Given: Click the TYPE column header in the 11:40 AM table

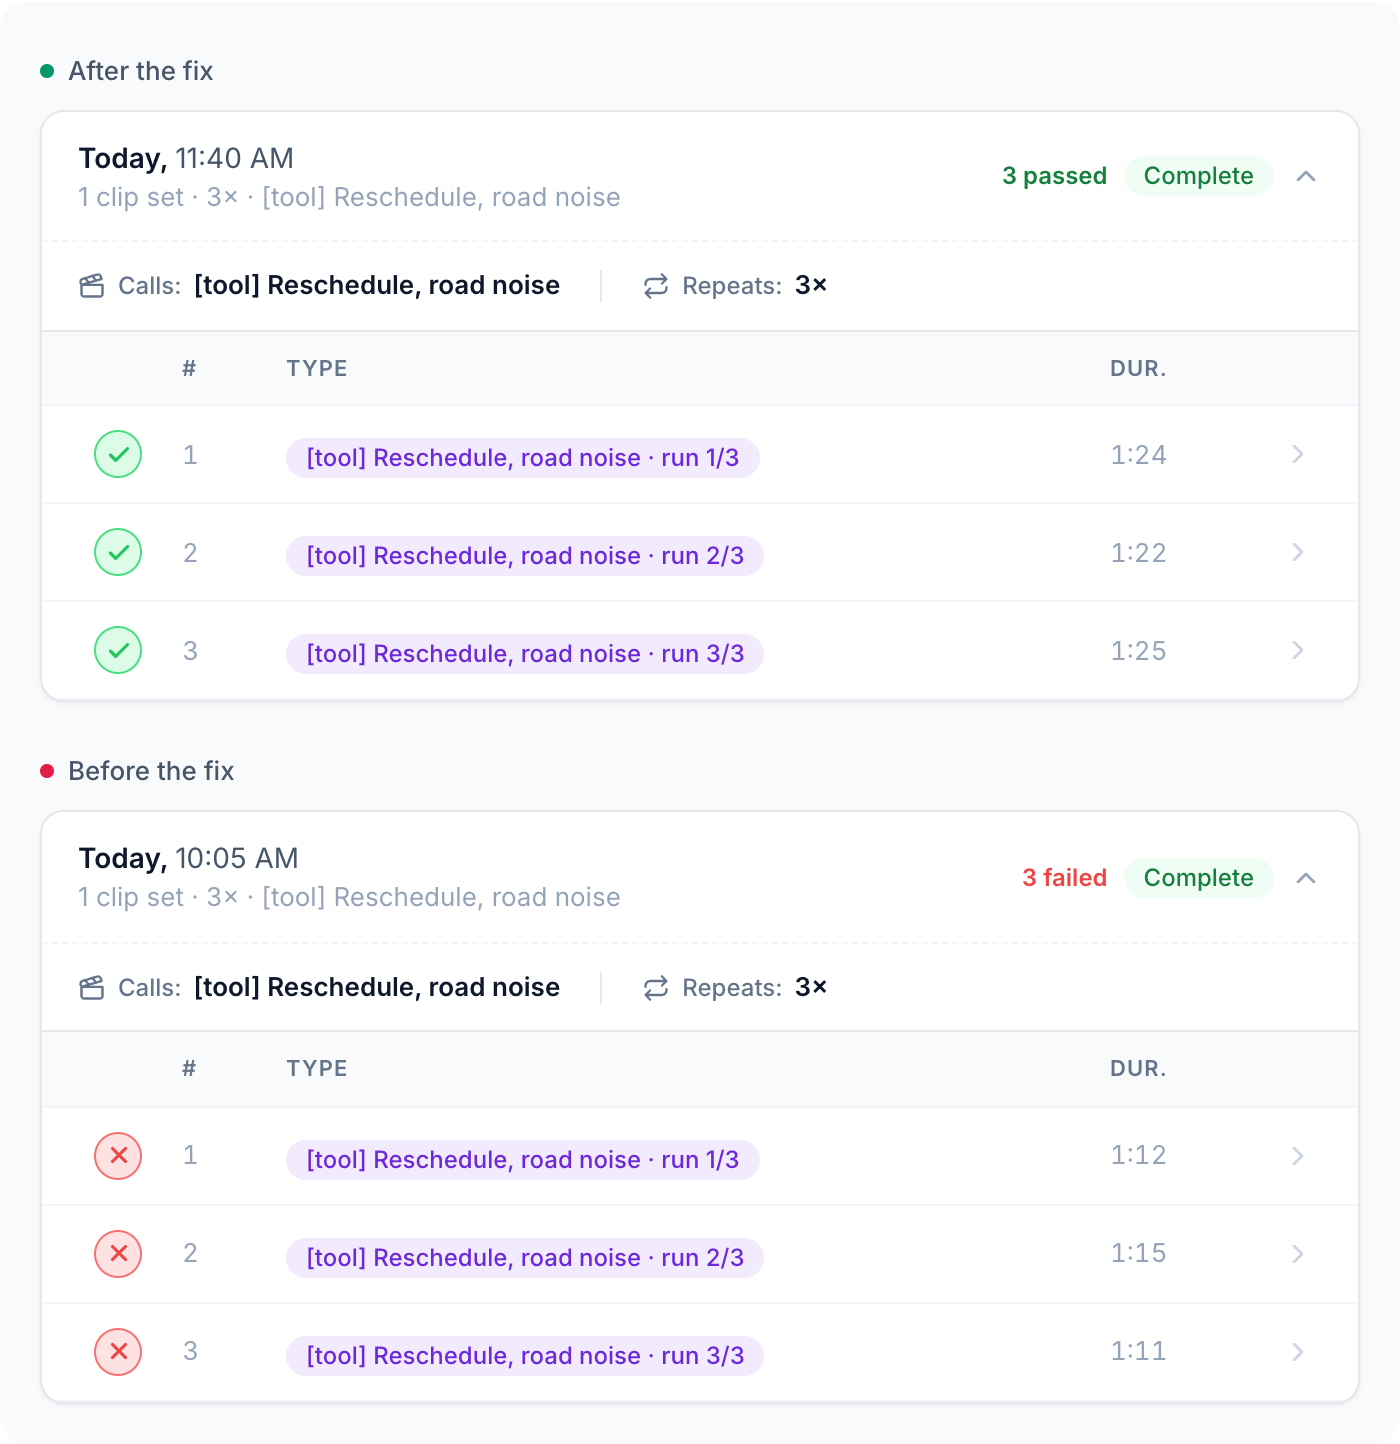Looking at the screenshot, I should pos(317,368).
